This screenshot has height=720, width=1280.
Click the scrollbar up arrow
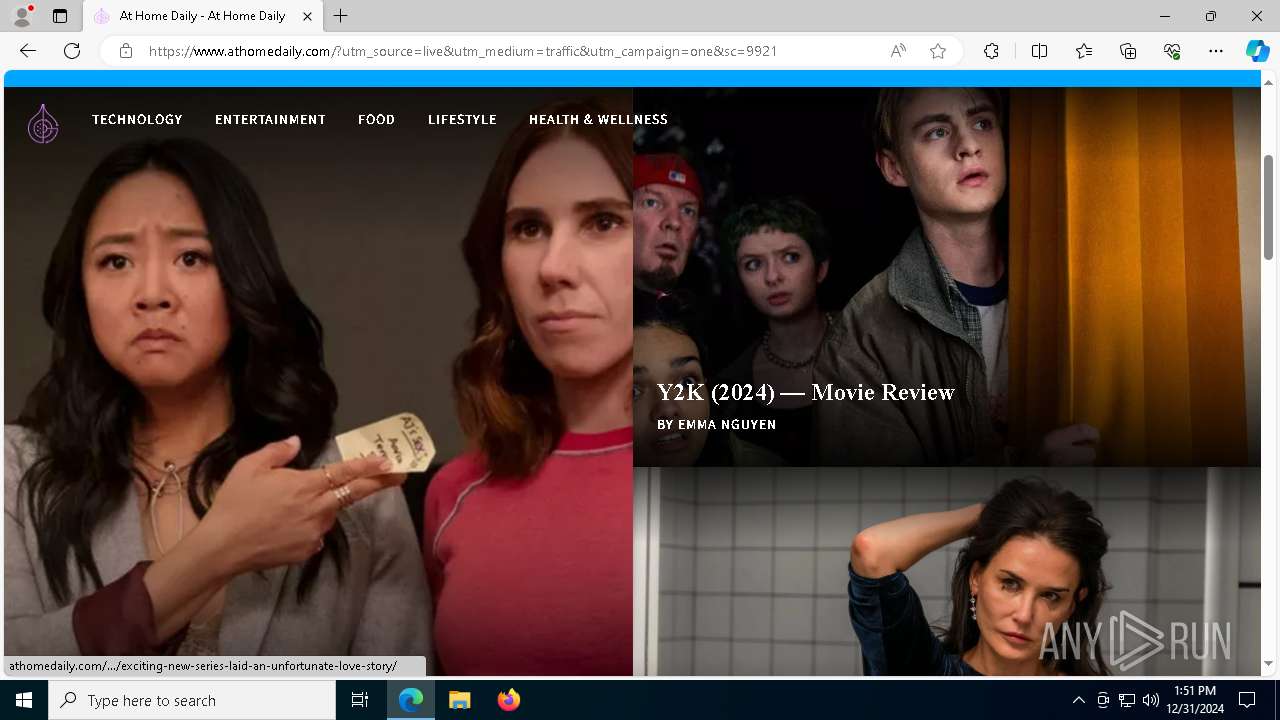coord(1268,82)
